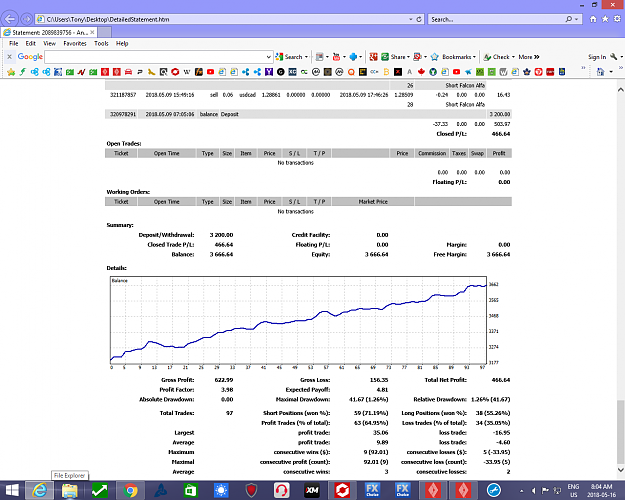Viewport: 625px width, 500px height.
Task: Open the green lightning f favorites shortcut
Action: [23, 72]
